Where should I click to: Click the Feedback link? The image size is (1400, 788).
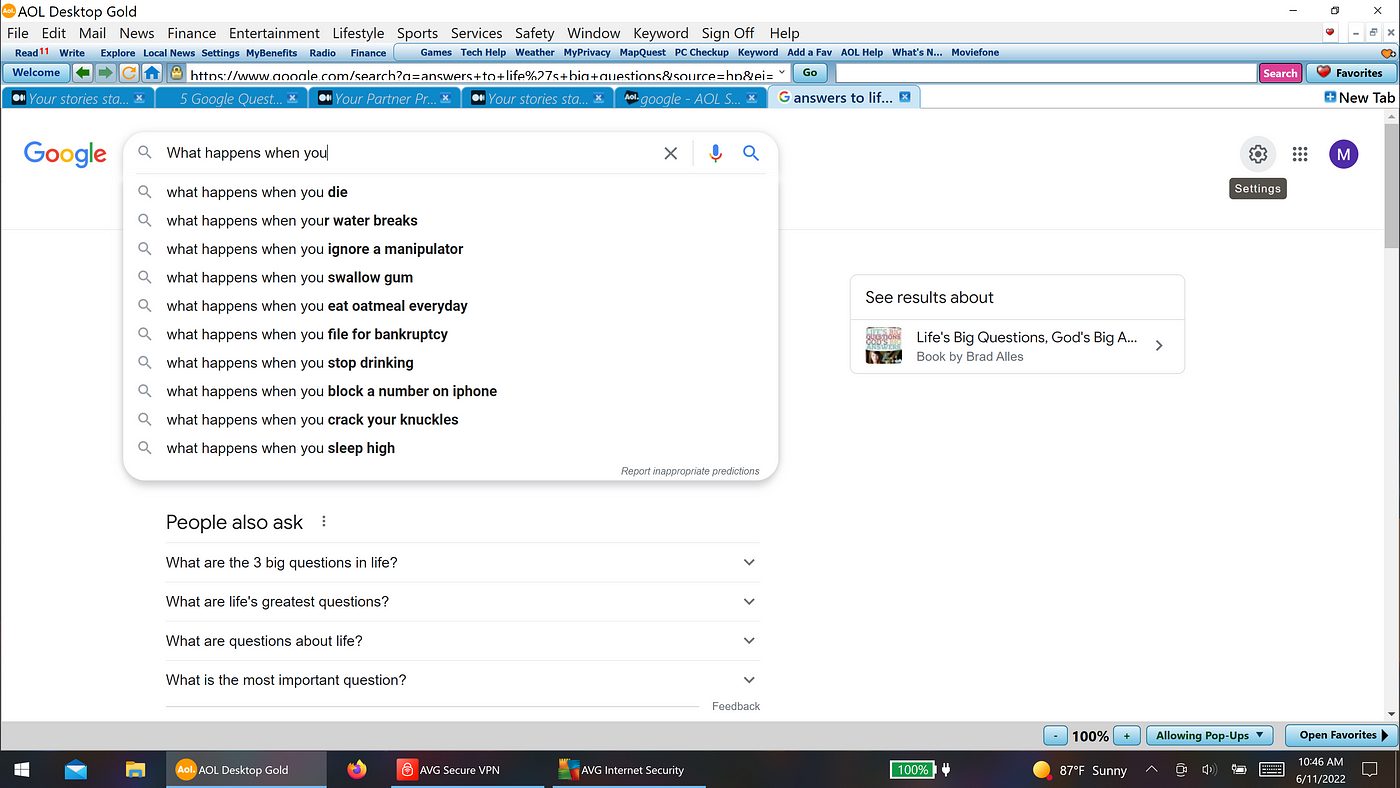tap(736, 706)
